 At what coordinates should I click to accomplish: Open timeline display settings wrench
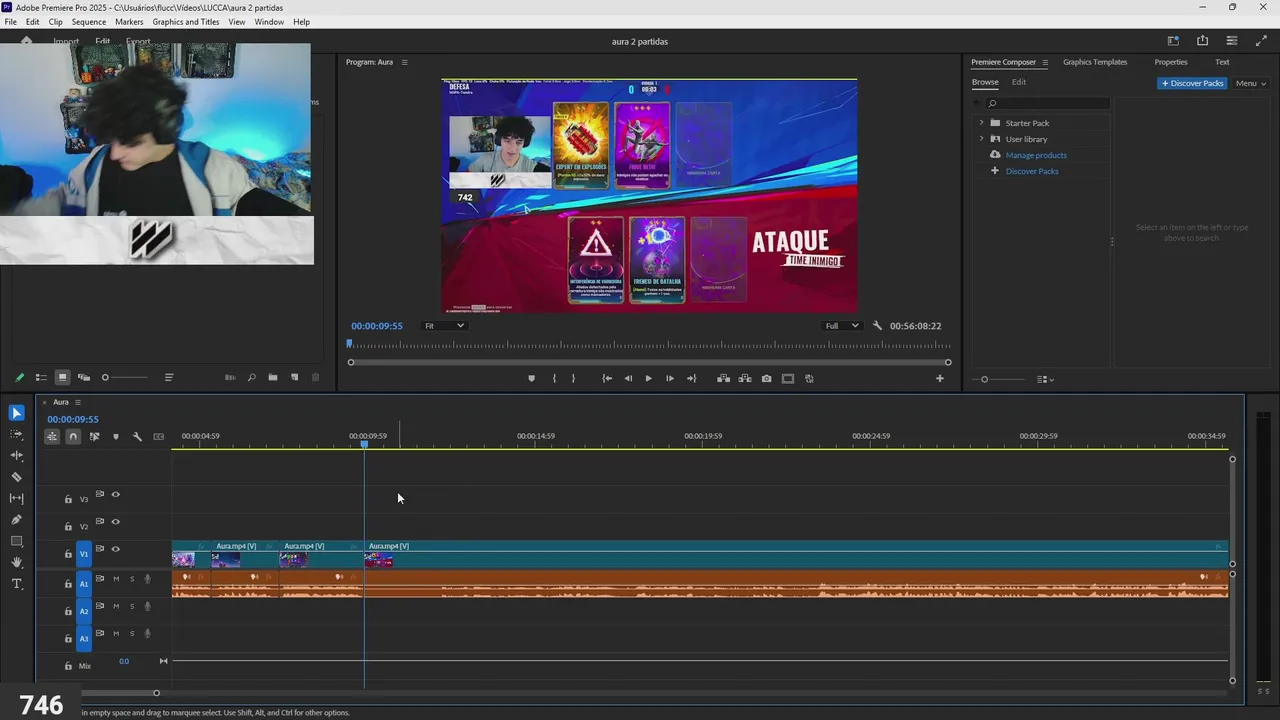click(137, 436)
